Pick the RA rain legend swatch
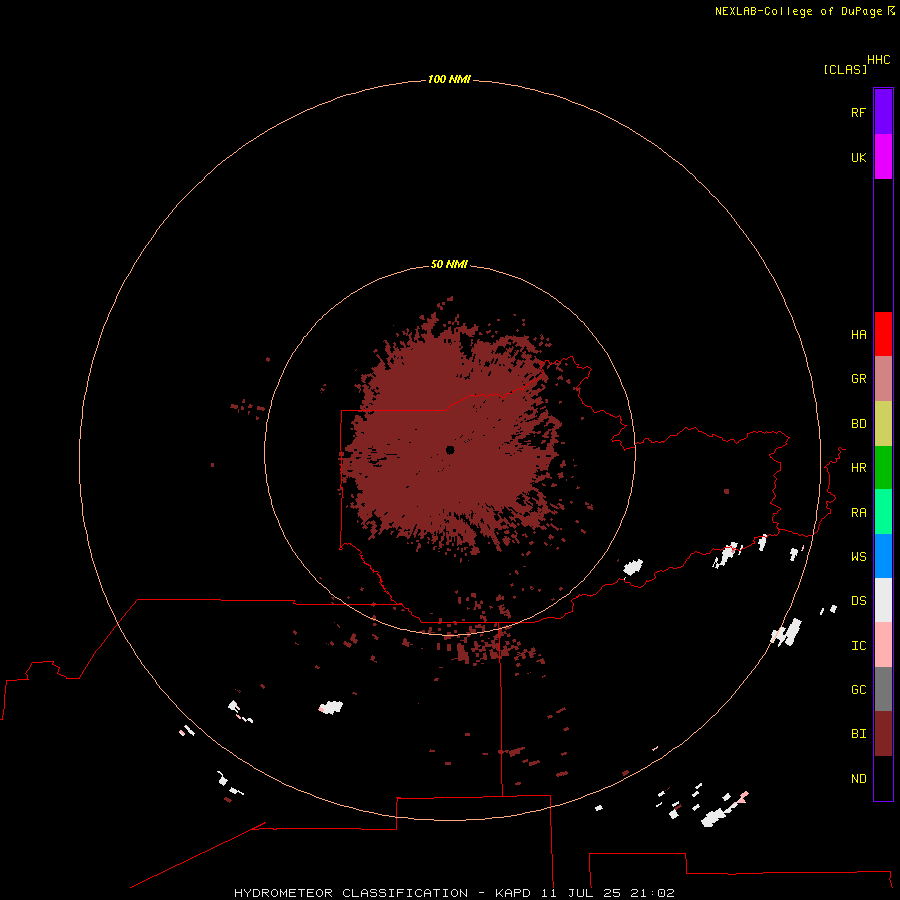The width and height of the screenshot is (900, 900). click(883, 512)
